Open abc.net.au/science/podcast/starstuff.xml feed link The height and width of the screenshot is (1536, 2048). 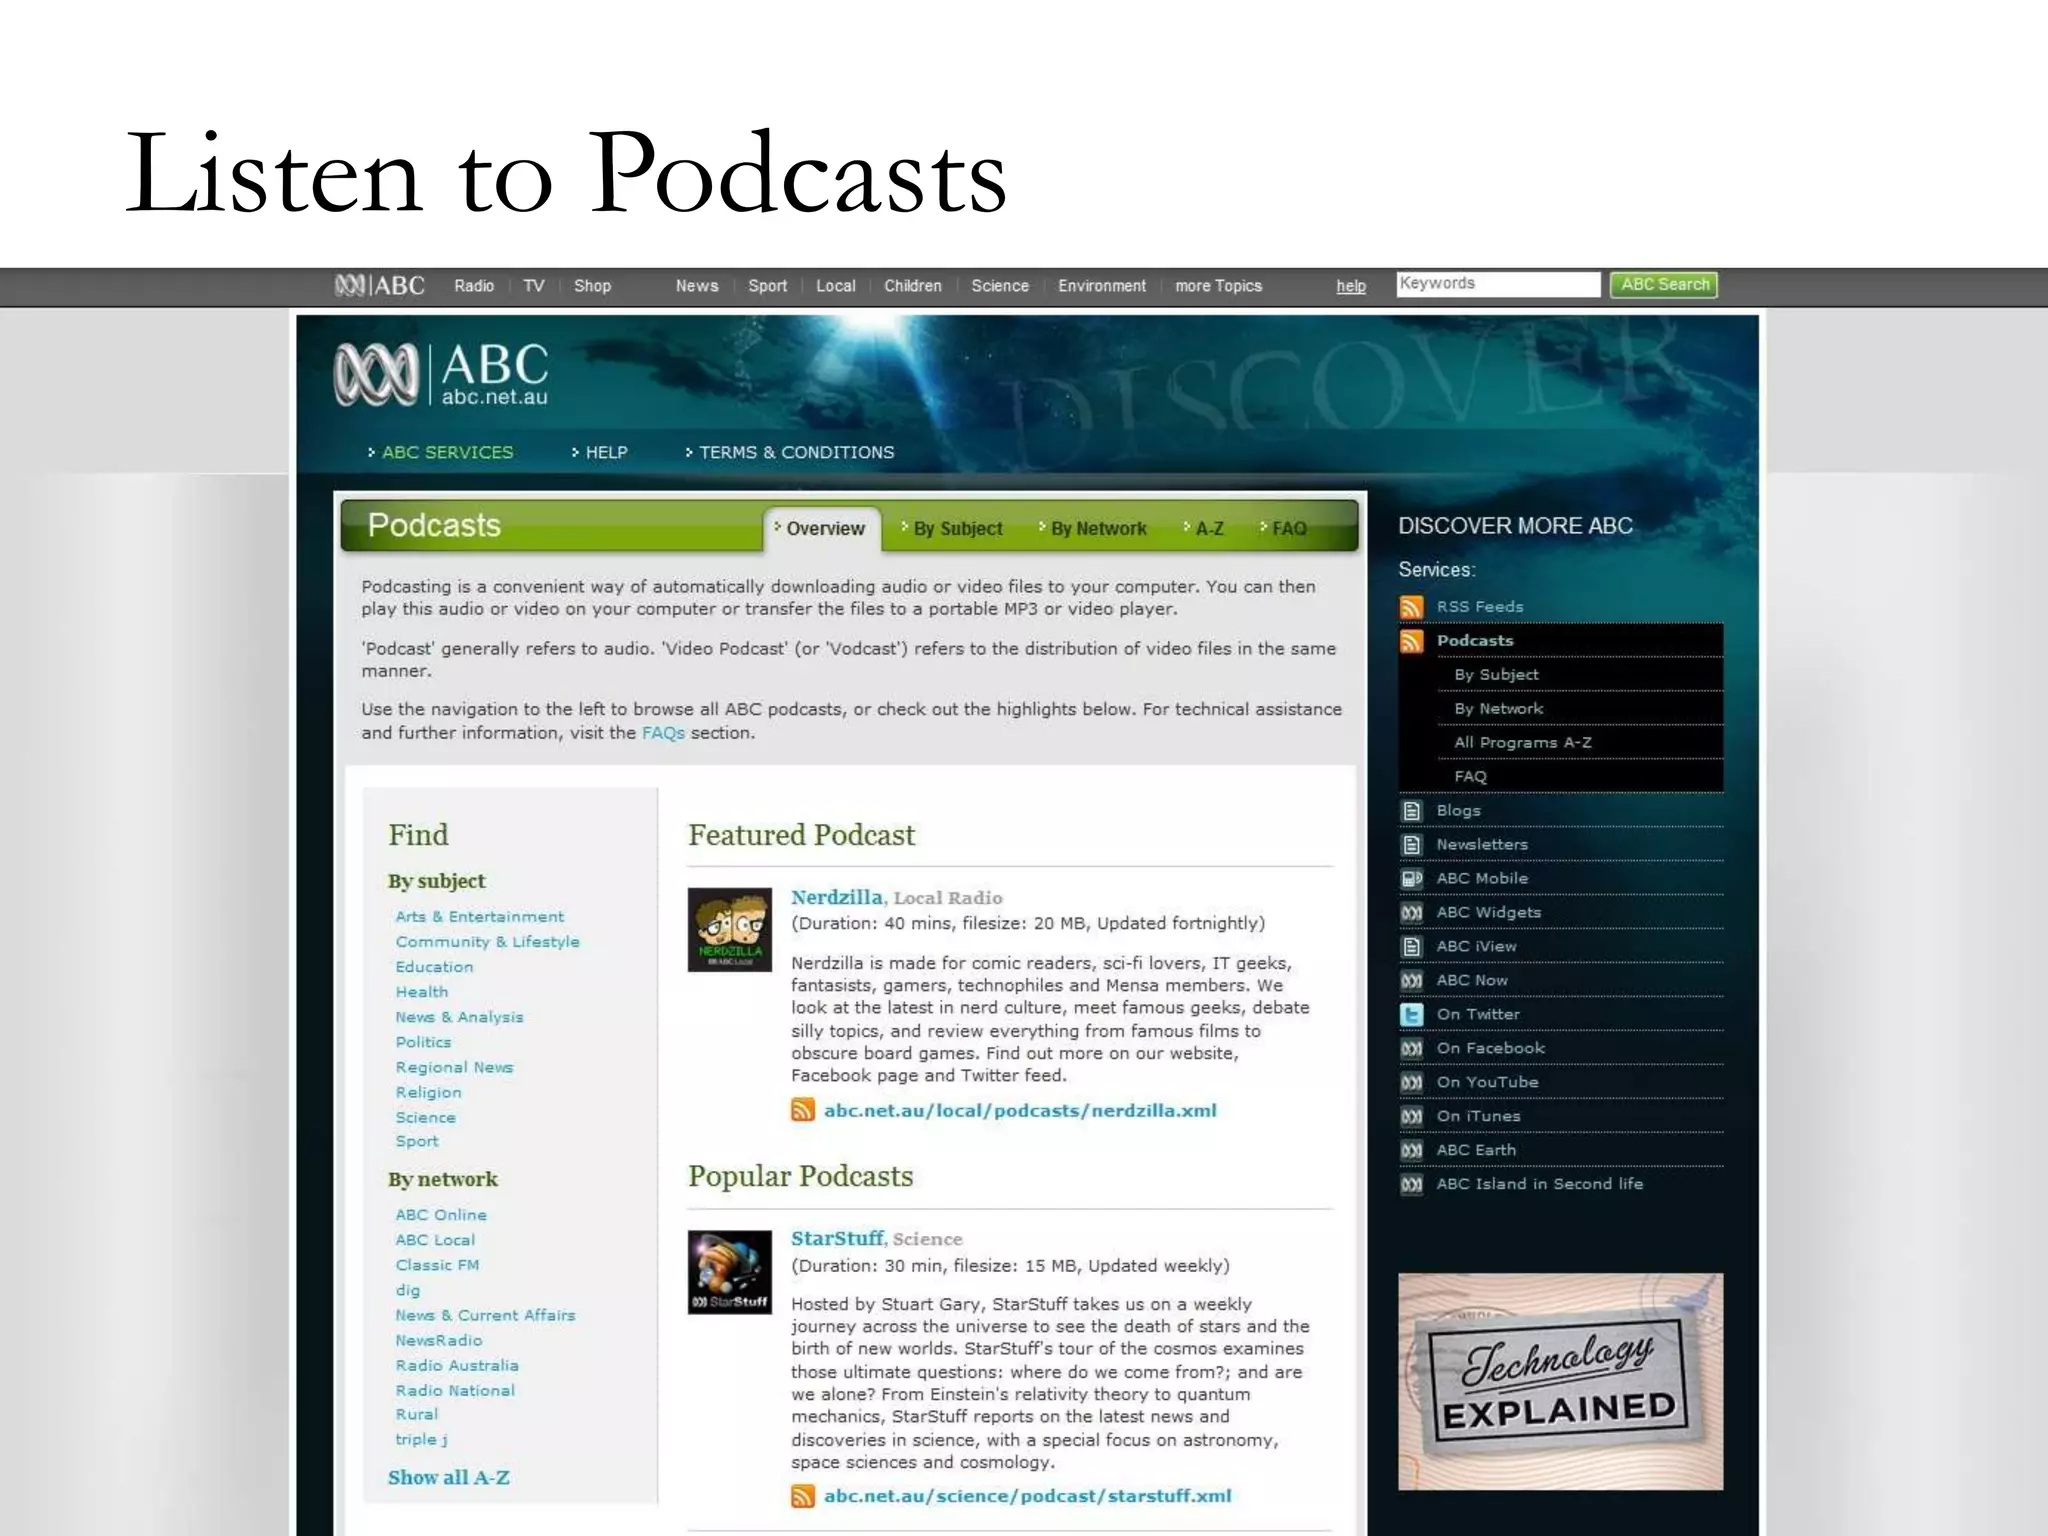1027,1496
